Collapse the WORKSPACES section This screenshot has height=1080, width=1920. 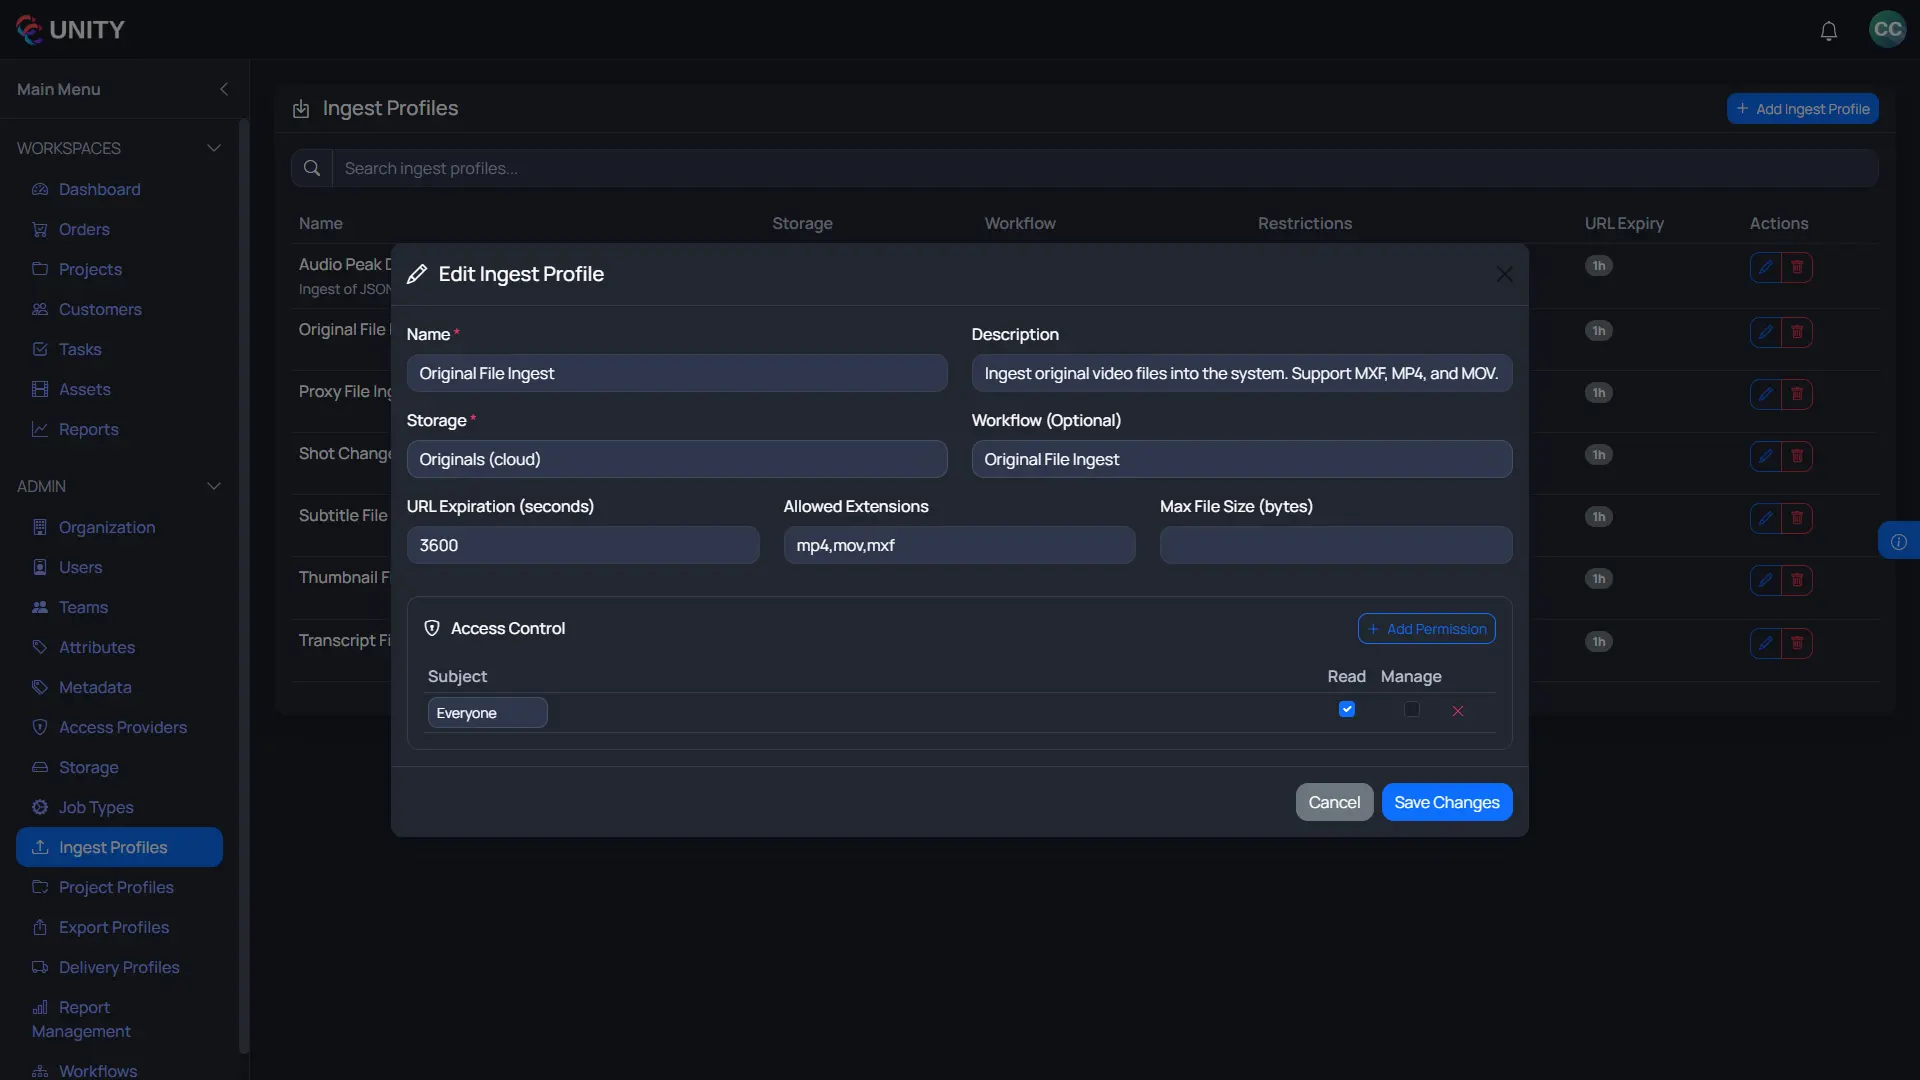point(214,147)
